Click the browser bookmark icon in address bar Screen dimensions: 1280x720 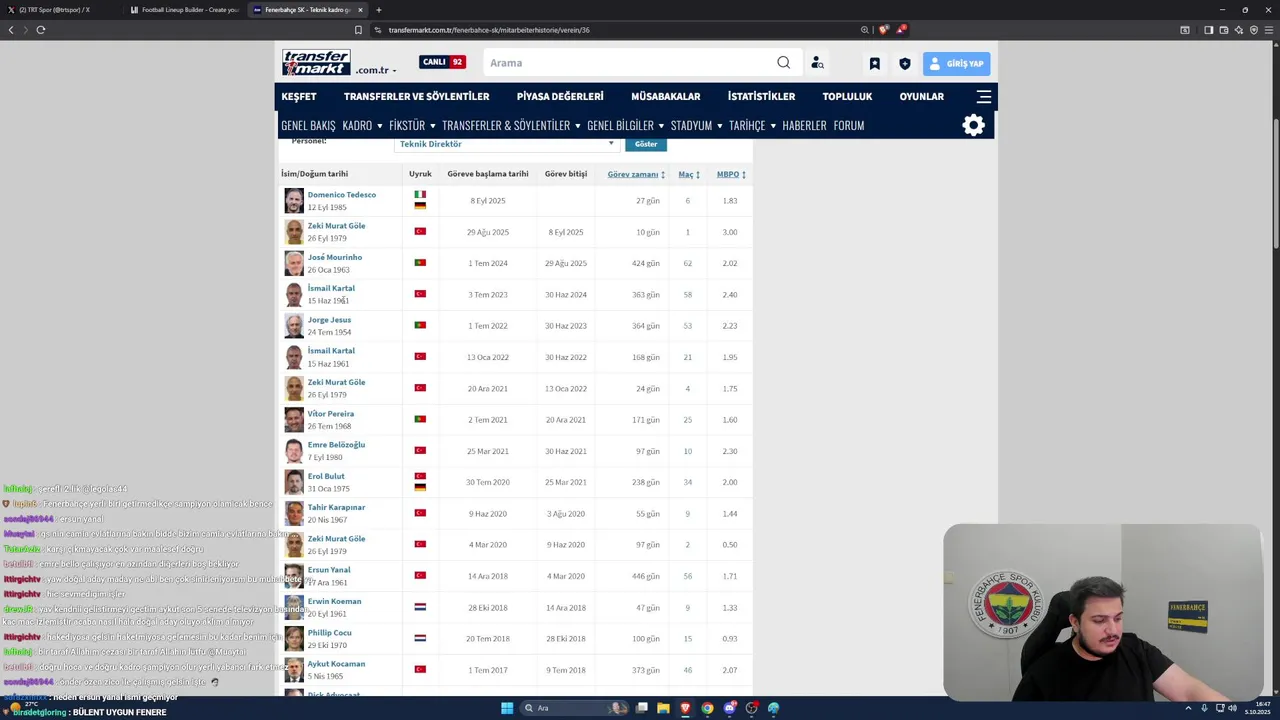(358, 30)
